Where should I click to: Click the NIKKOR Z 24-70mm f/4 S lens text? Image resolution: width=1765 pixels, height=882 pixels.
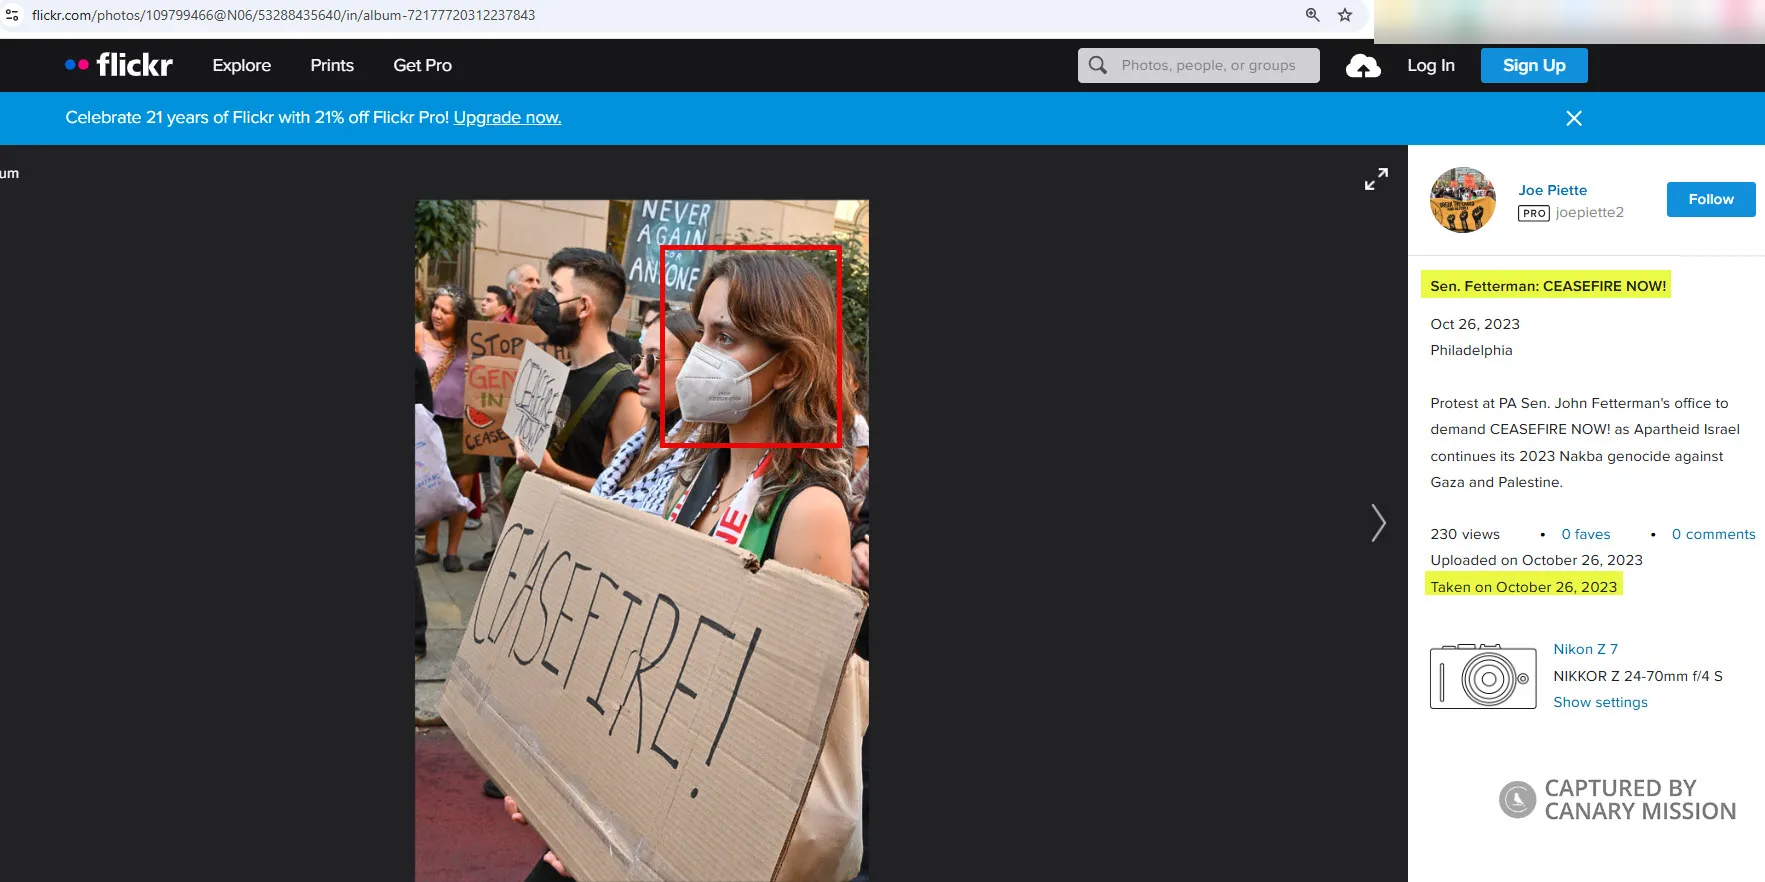pyautogui.click(x=1638, y=676)
